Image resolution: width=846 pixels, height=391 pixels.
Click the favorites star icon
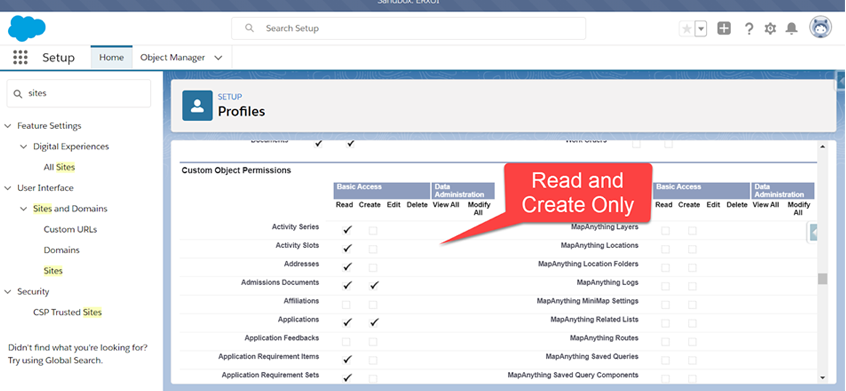[686, 29]
